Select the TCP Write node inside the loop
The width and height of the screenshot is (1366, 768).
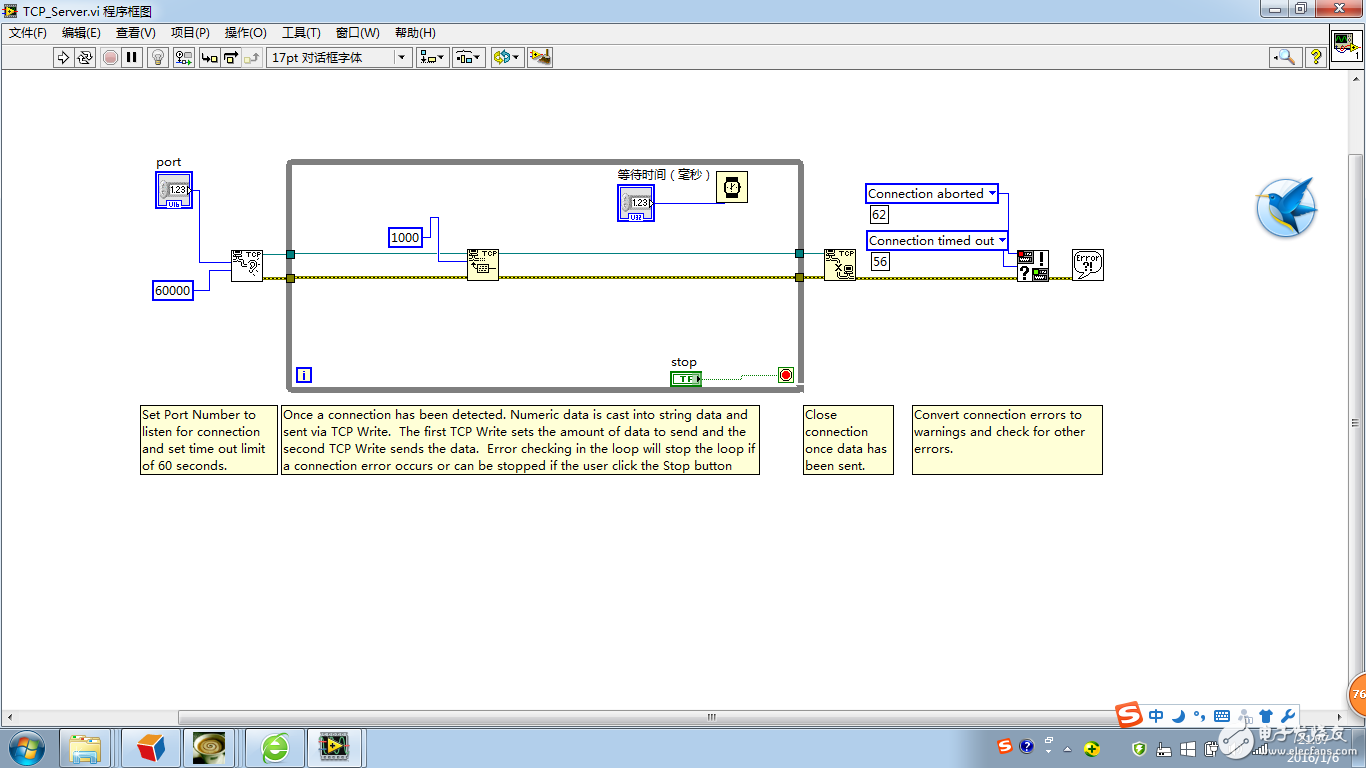(483, 265)
